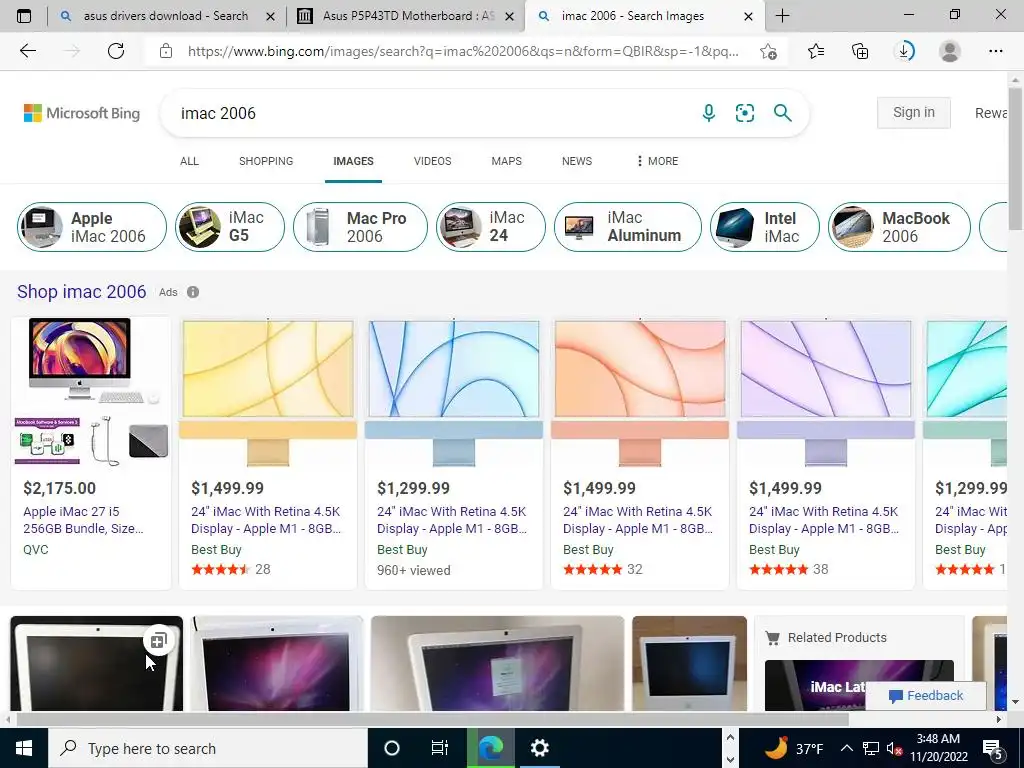Open Task View on taskbar

click(x=440, y=748)
